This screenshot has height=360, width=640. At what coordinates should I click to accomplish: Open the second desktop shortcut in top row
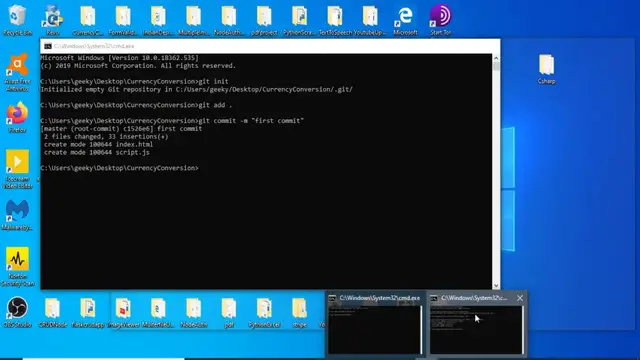click(53, 20)
